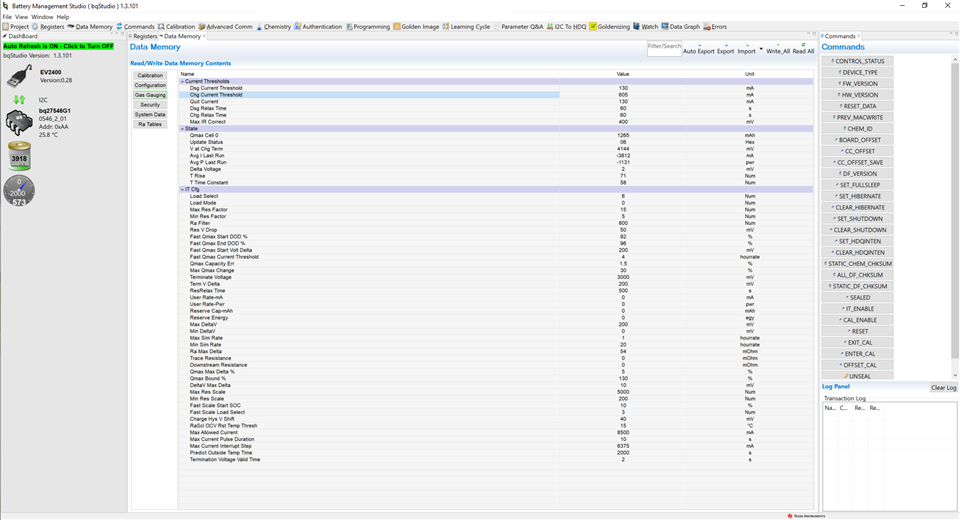Viewport: 960px width, 520px height.
Task: Send the IT_ENABLE command
Action: click(857, 309)
